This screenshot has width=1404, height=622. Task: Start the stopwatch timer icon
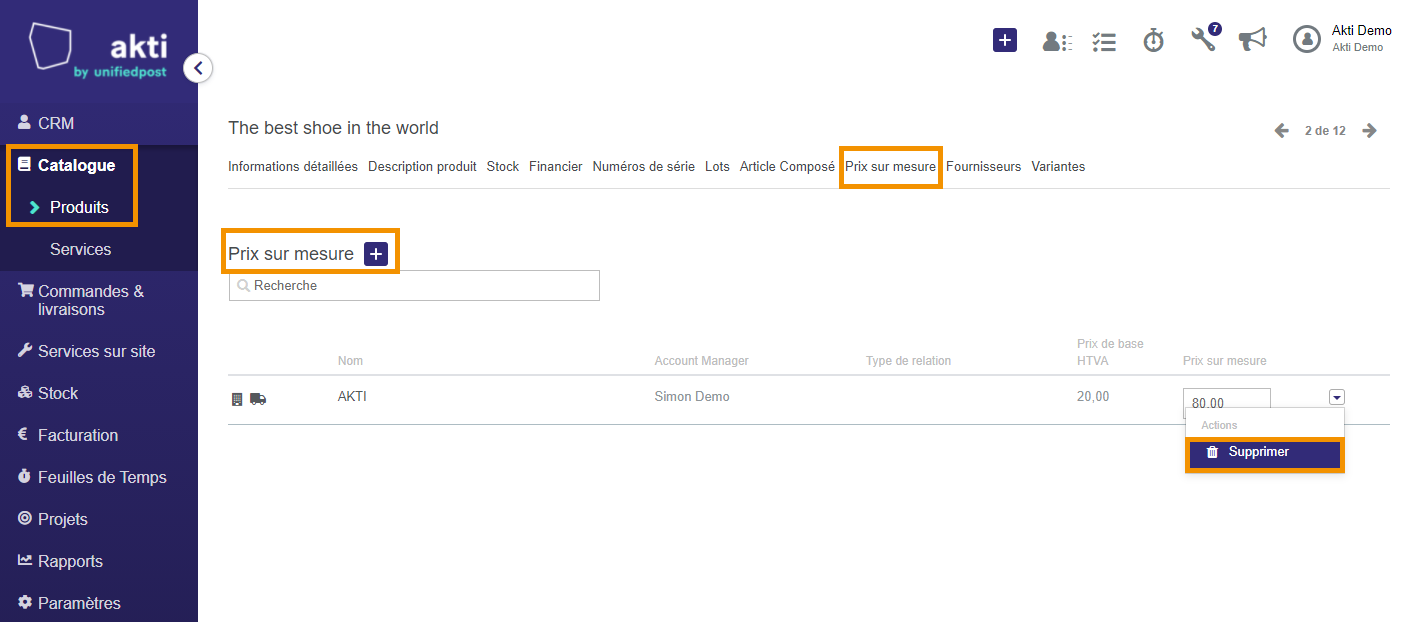1154,40
